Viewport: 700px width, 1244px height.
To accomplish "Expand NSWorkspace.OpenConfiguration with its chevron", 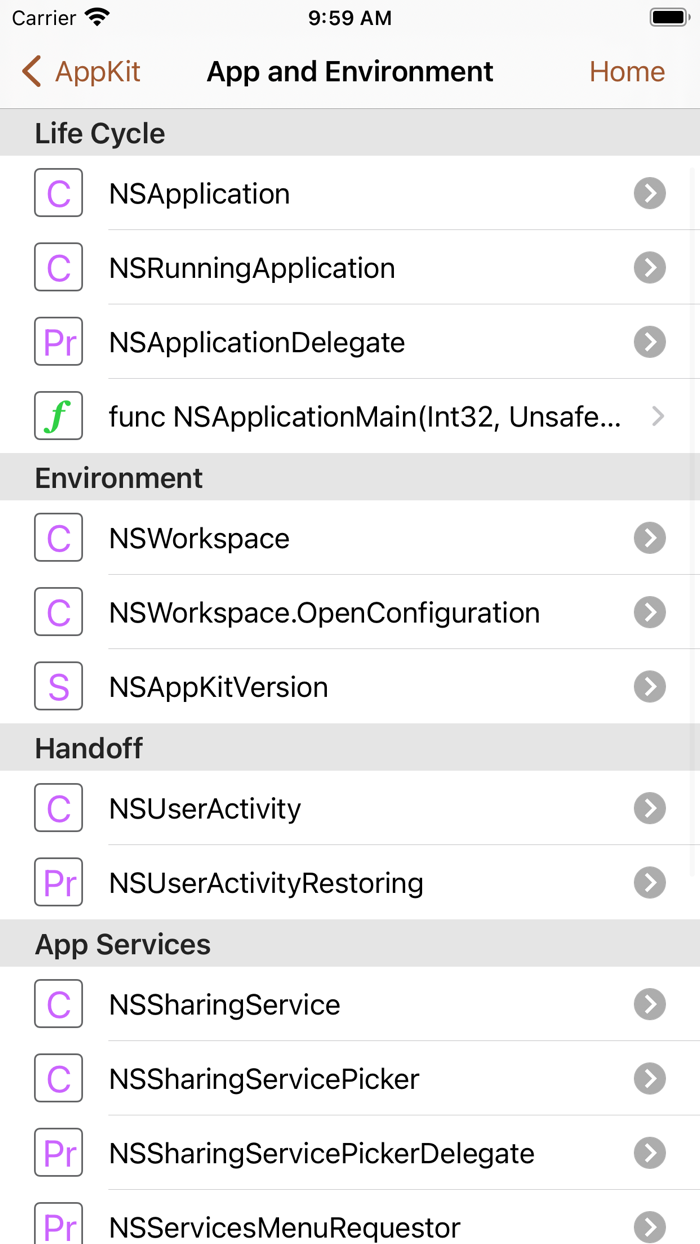I will (650, 612).
